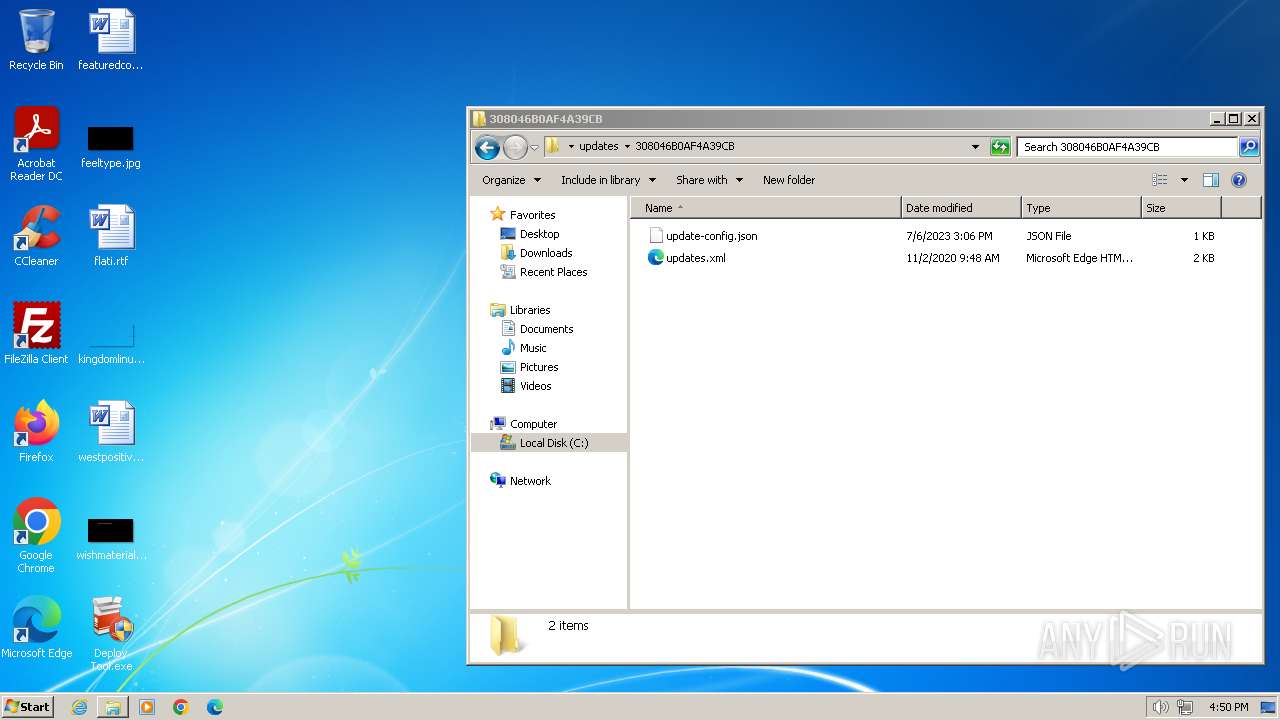Click the Back navigation arrow button
Viewport: 1280px width, 720px height.
click(x=487, y=147)
